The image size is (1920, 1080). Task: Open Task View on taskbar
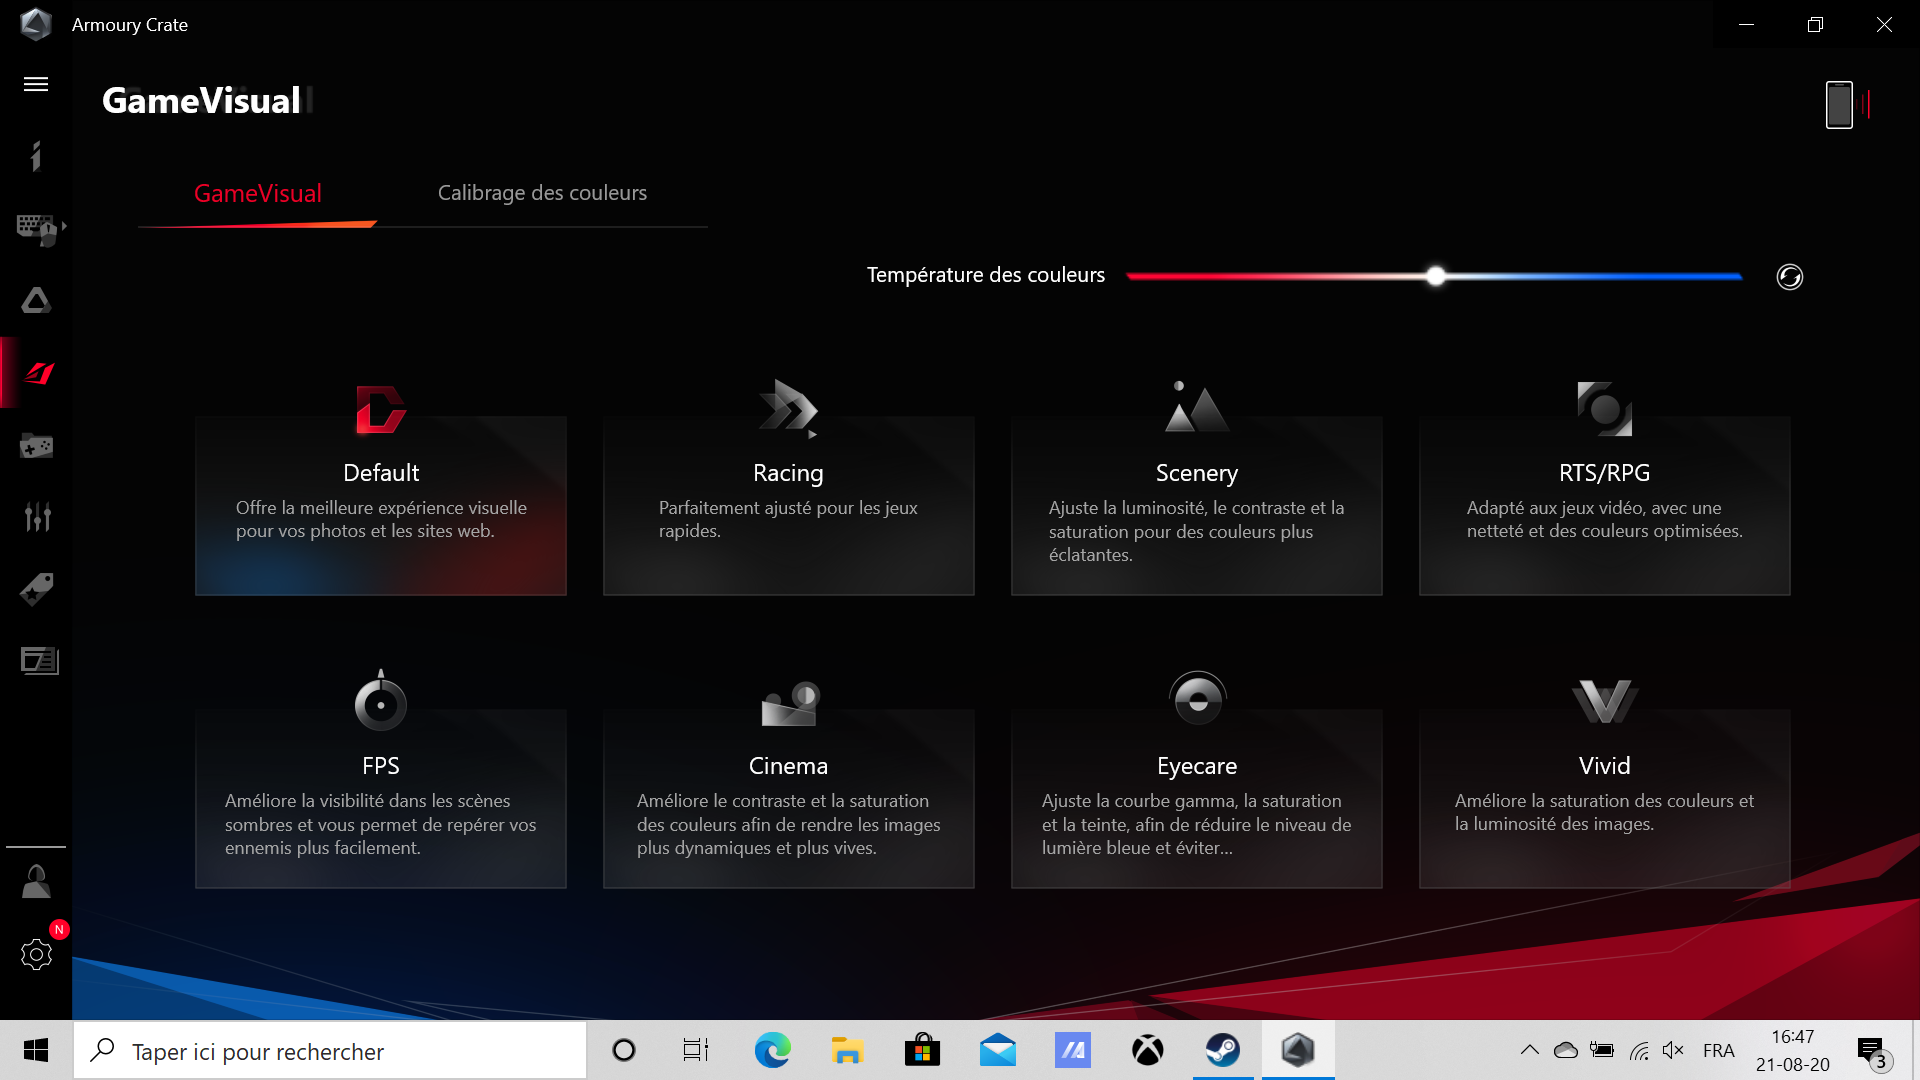696,1050
